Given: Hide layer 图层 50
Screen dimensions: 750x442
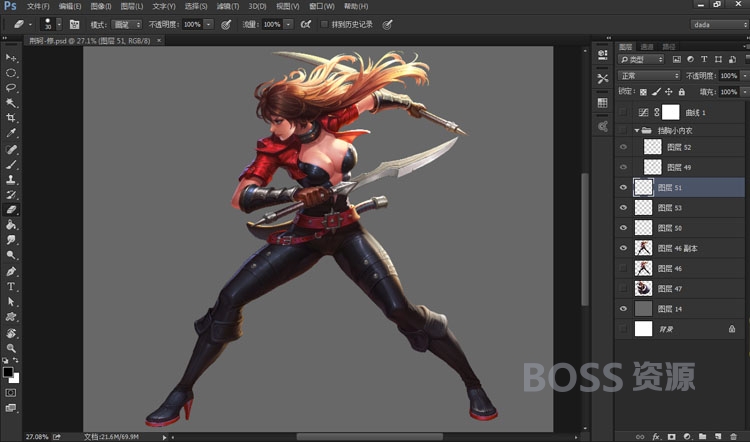Looking at the screenshot, I should coord(623,228).
